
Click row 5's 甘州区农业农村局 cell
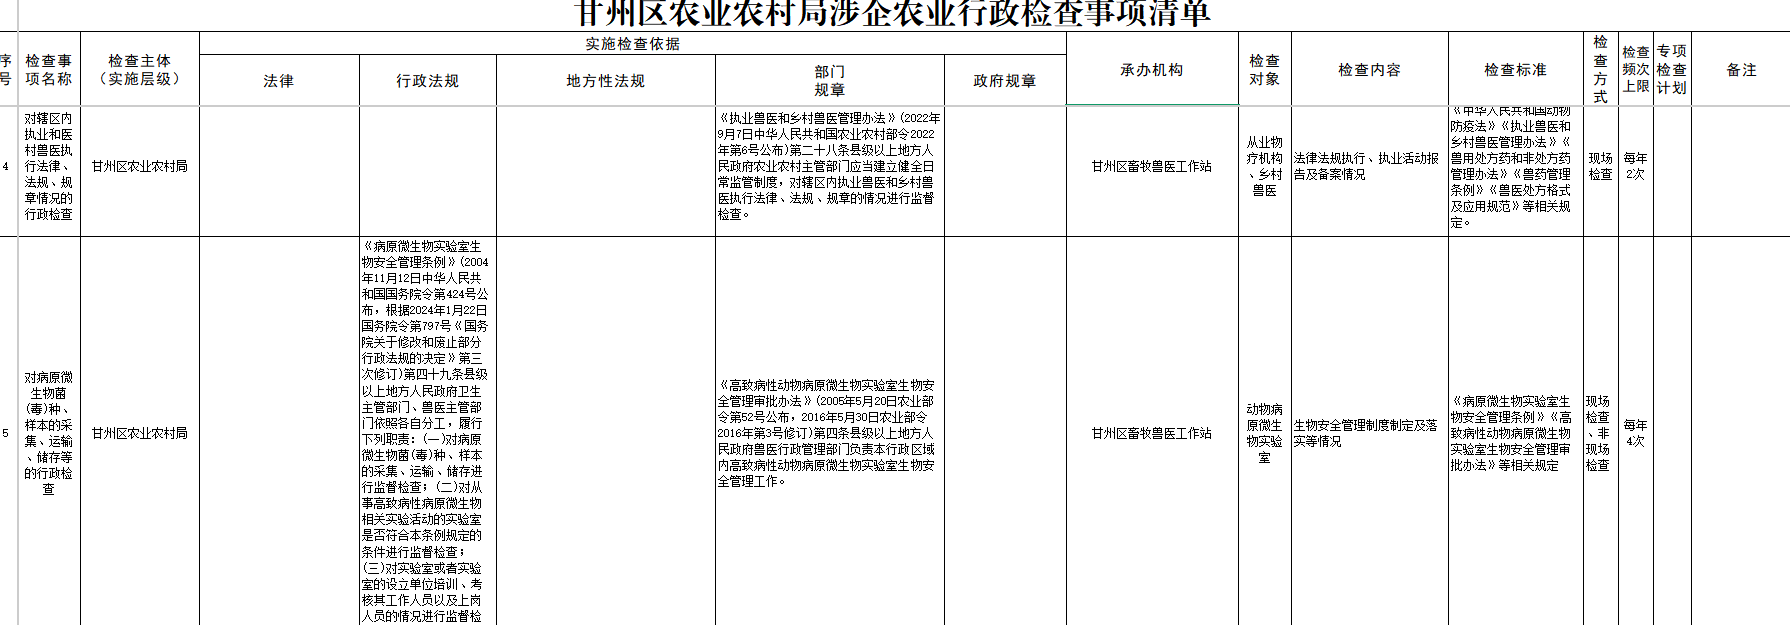tap(139, 434)
